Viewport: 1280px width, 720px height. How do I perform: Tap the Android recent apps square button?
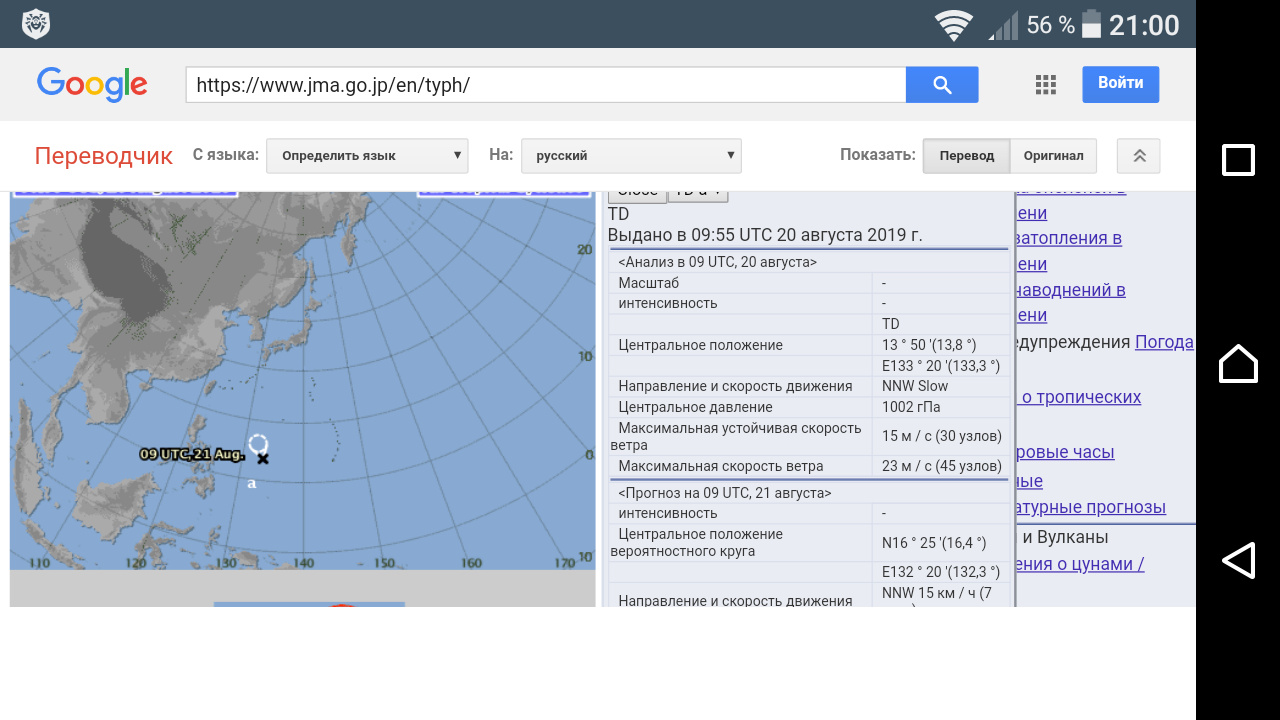coord(1238,160)
